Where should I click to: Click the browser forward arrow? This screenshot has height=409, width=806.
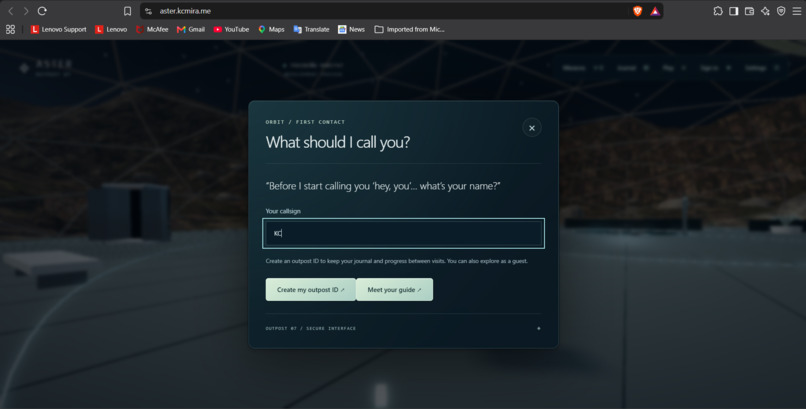click(26, 11)
